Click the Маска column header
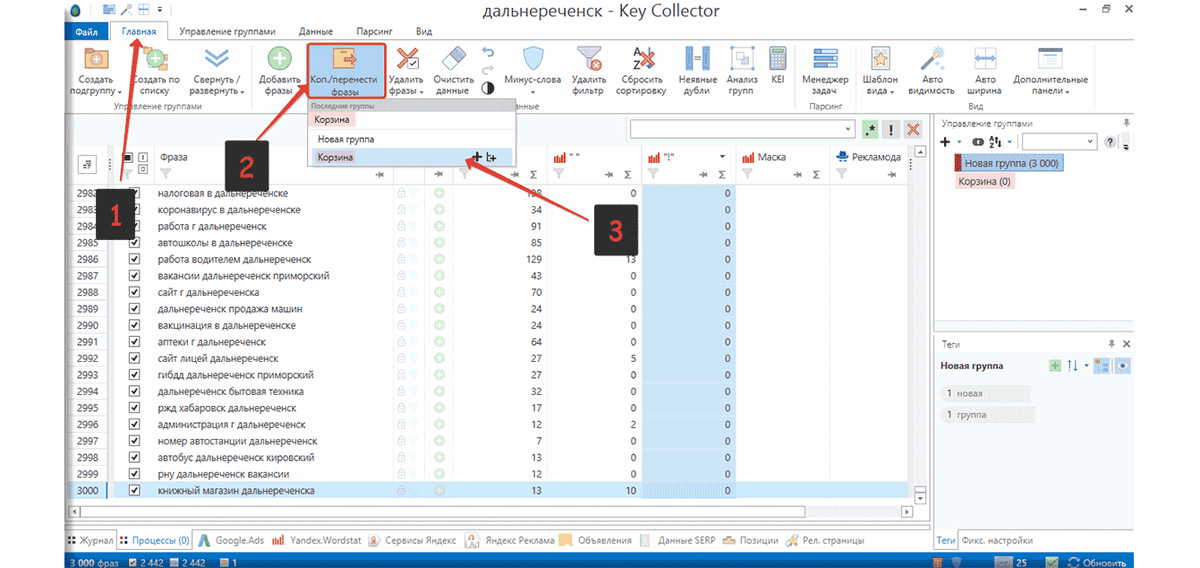Screen dimensions: 1200x568 [771, 157]
